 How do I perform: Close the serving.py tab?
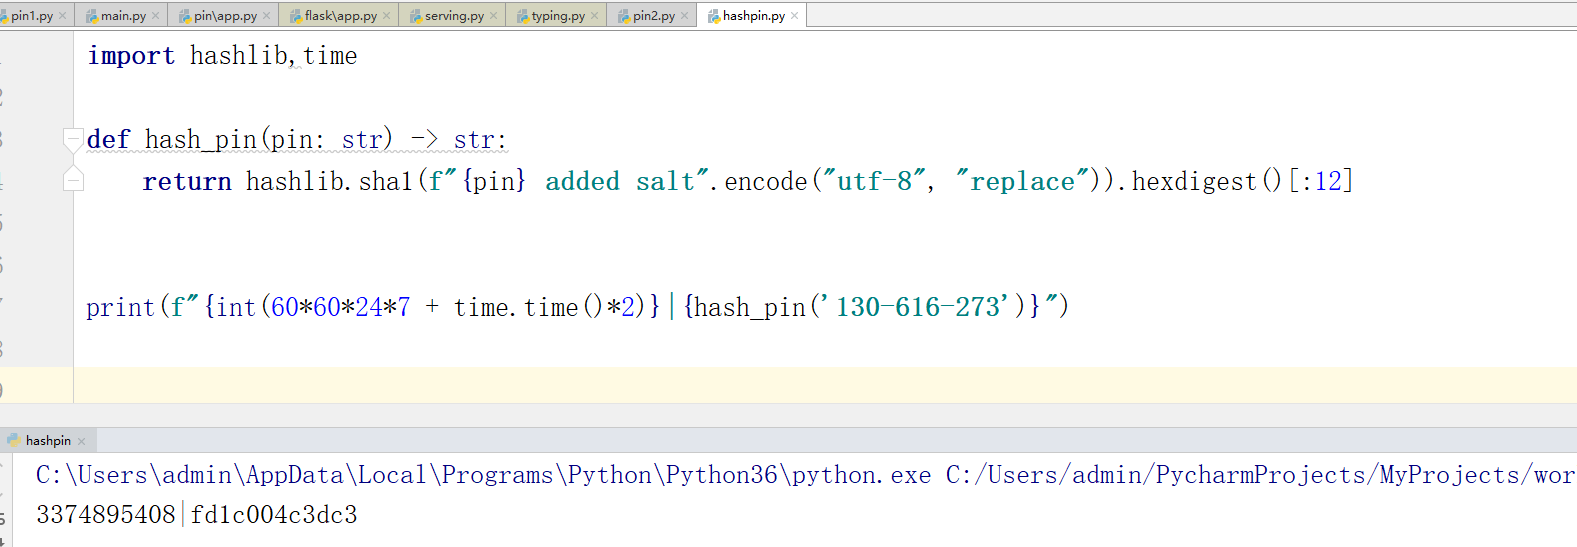pos(493,16)
